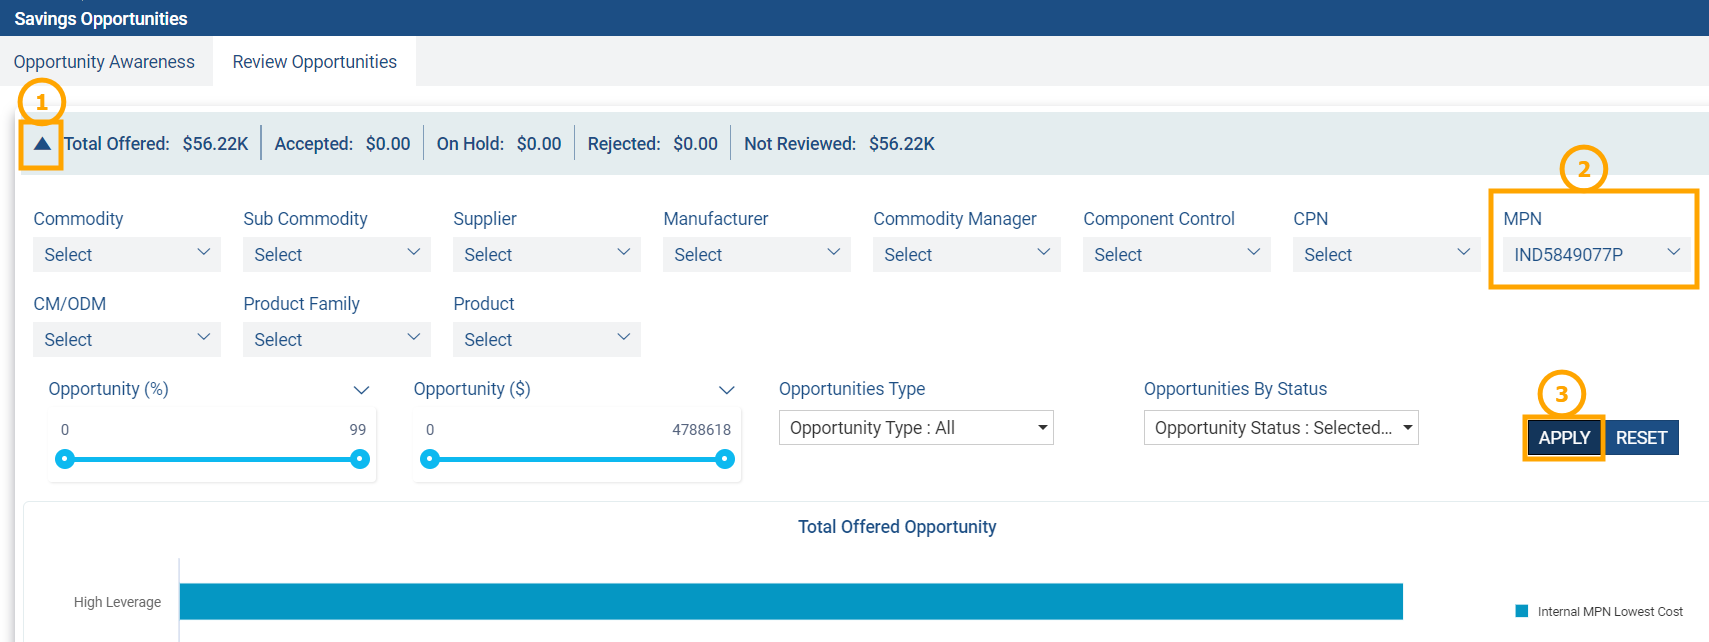Open the Opportunity Status dropdown

(x=1280, y=428)
